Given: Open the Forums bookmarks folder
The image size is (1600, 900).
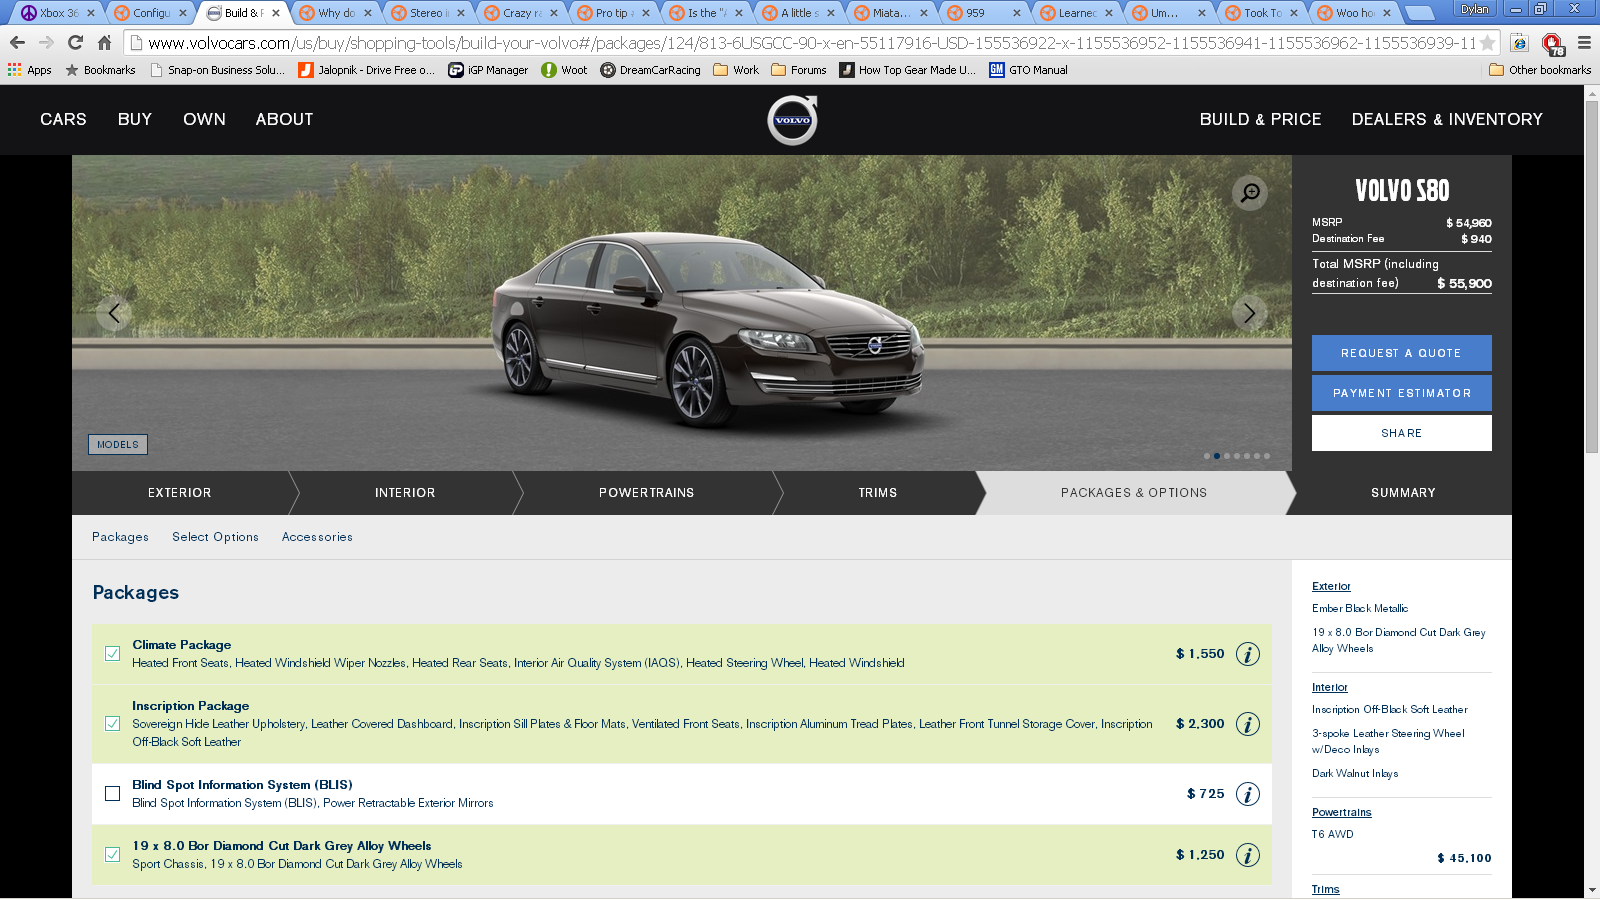Looking at the screenshot, I should click(799, 70).
